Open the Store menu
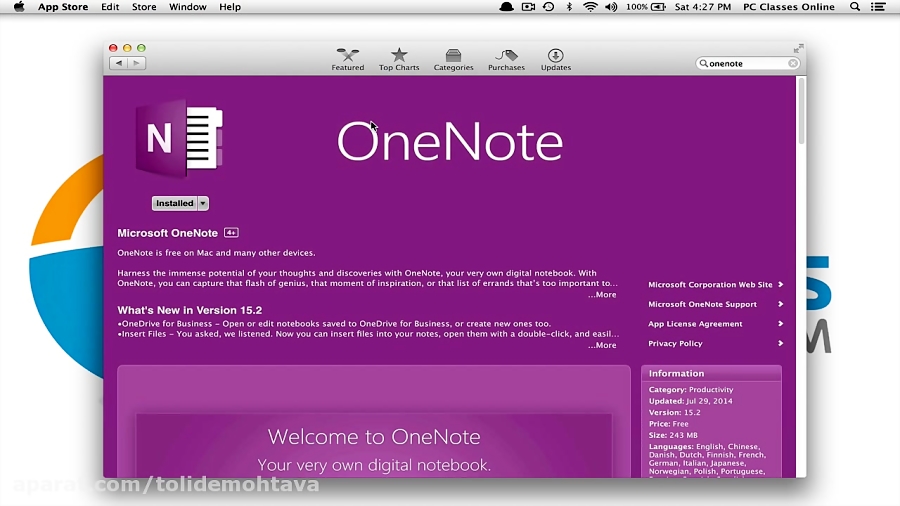This screenshot has height=506, width=900. [x=144, y=7]
